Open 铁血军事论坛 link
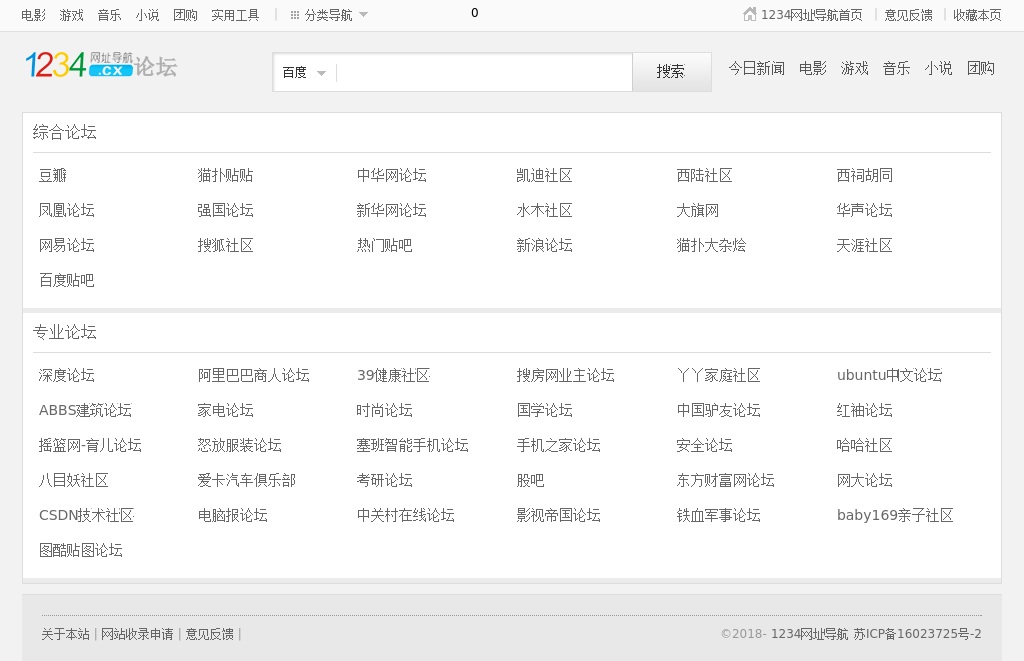 (718, 516)
